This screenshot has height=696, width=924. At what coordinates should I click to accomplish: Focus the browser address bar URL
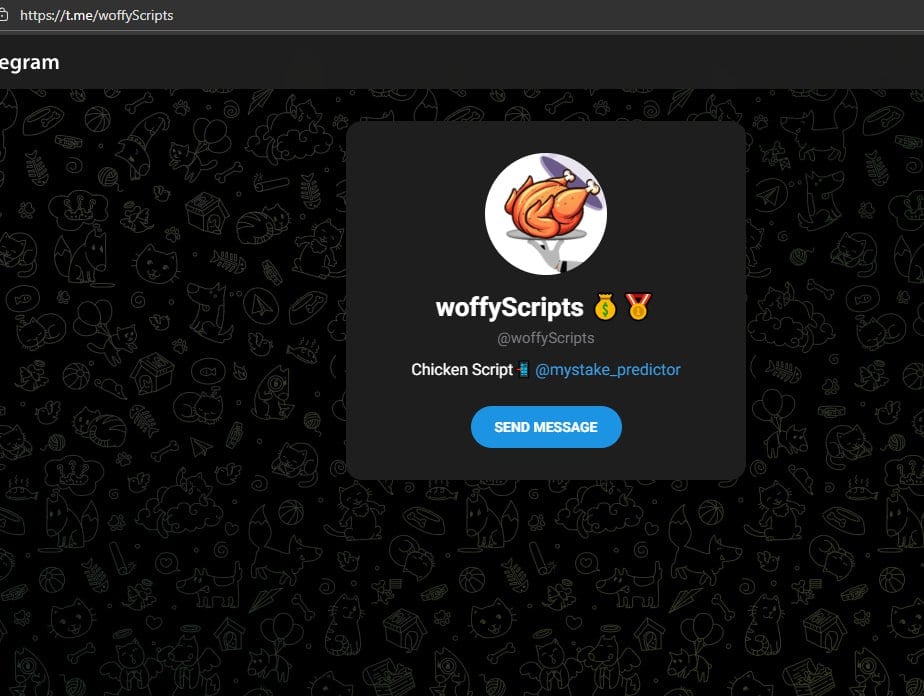(97, 15)
